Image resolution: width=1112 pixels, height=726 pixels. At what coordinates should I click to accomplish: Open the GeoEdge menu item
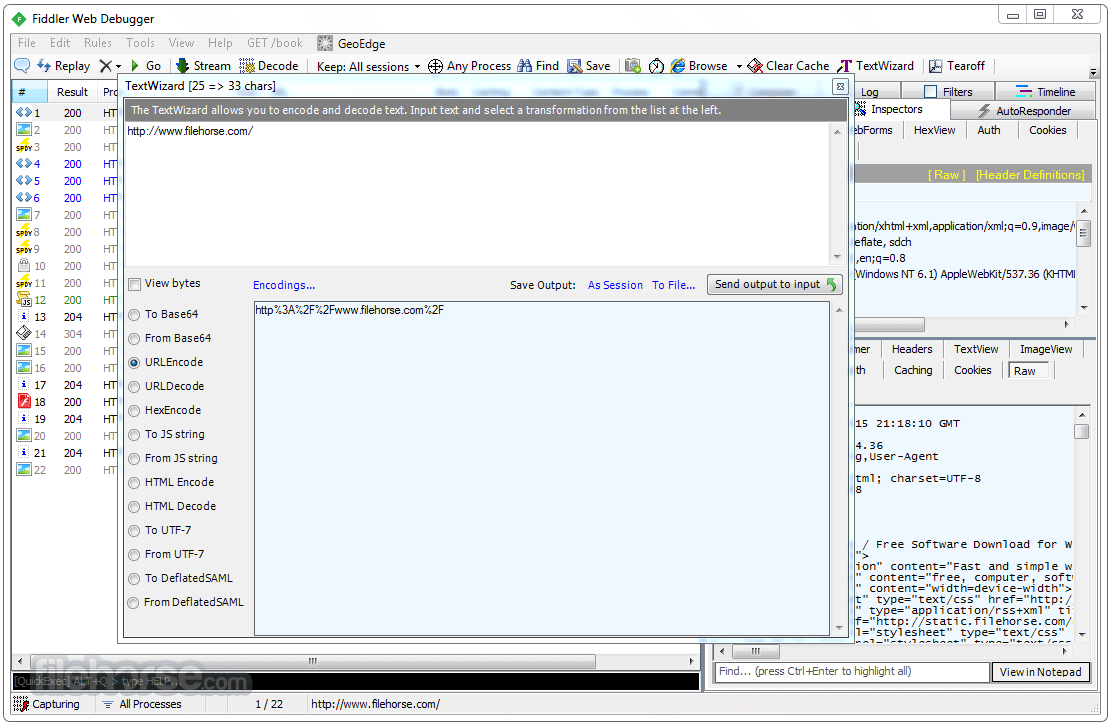(352, 43)
